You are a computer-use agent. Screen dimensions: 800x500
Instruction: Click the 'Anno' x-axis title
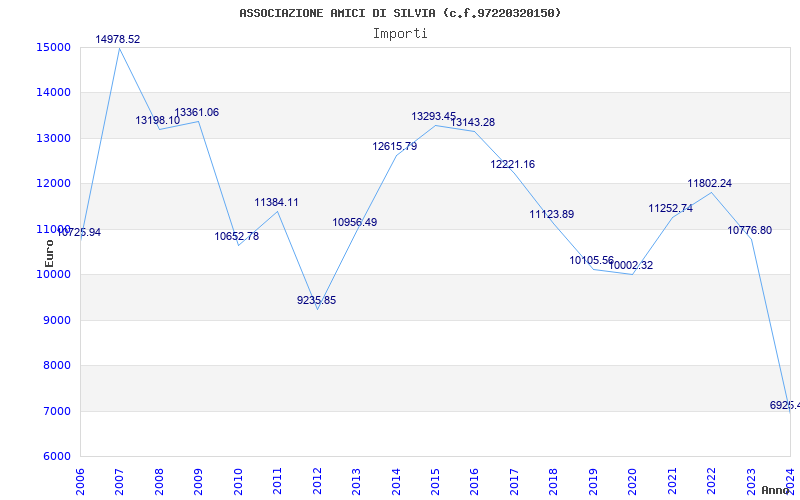point(776,490)
